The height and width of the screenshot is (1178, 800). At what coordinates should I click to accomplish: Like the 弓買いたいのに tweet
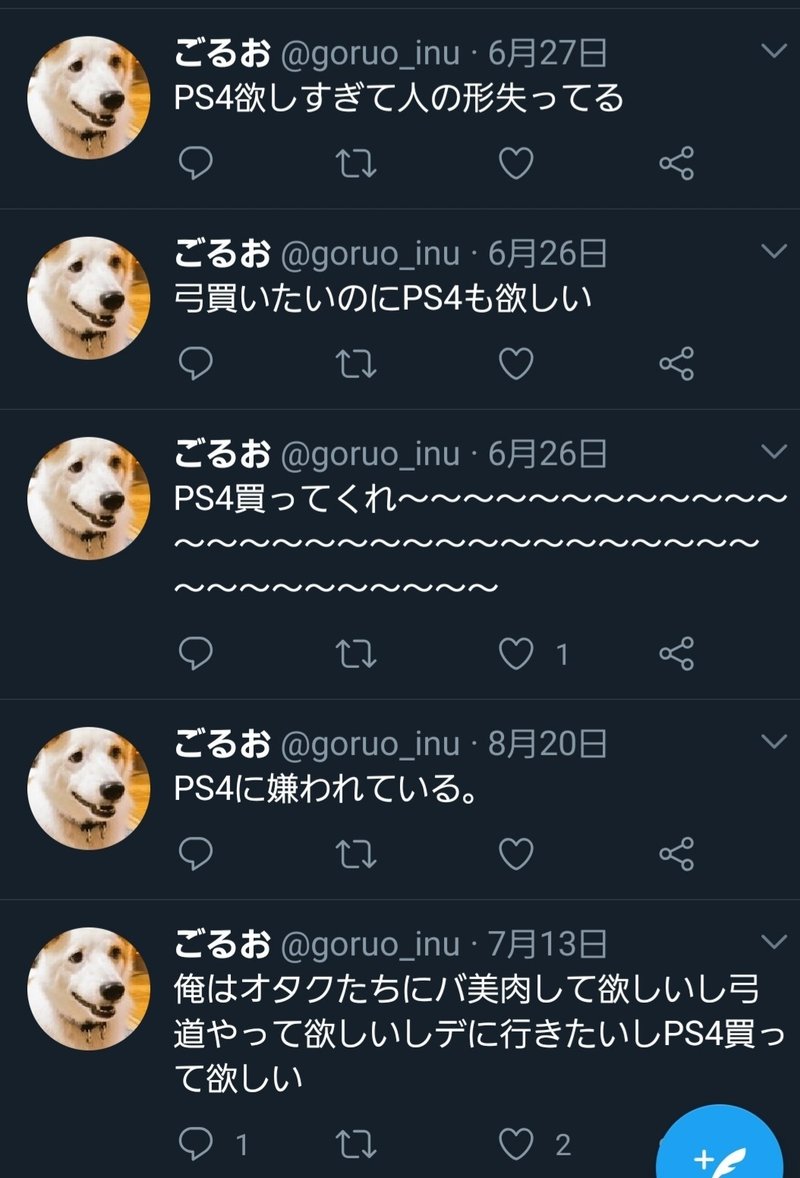click(516, 364)
